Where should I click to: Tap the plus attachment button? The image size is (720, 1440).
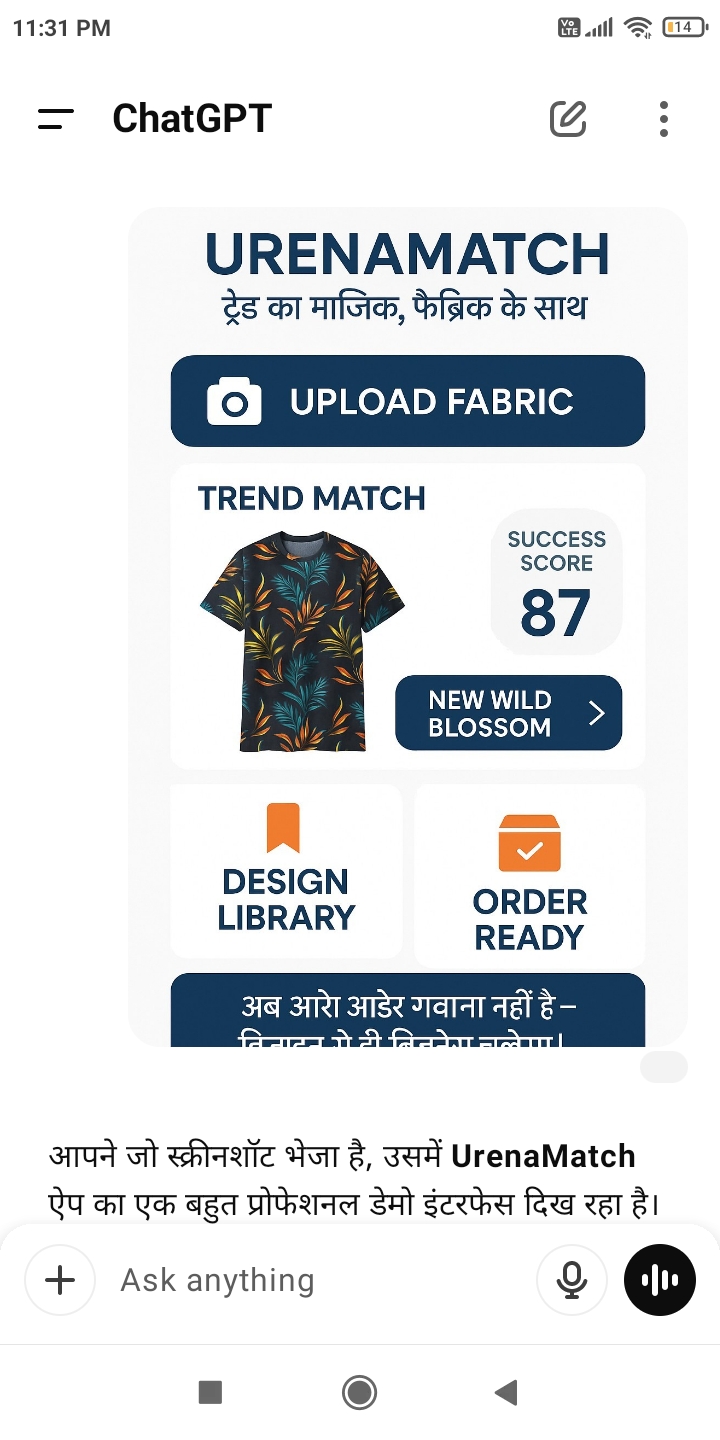(x=60, y=1280)
